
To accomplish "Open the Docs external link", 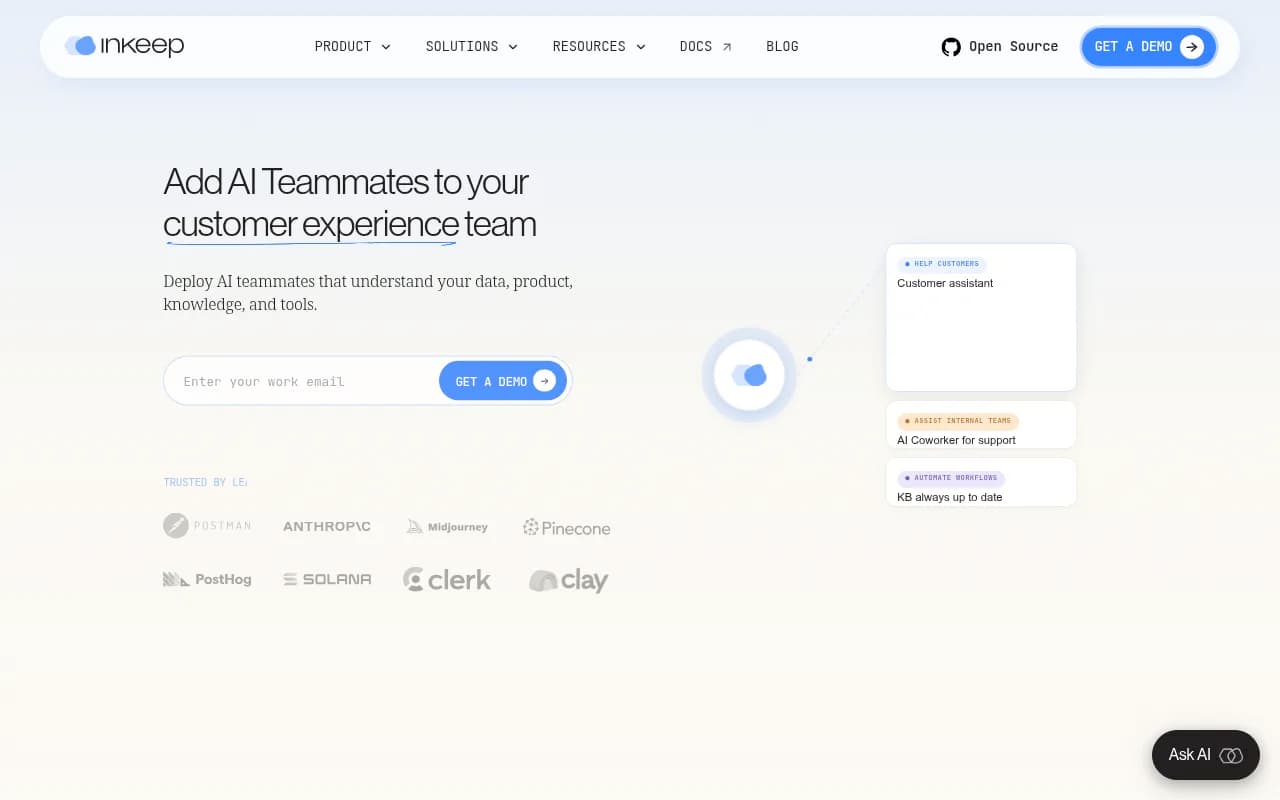I will [x=706, y=46].
